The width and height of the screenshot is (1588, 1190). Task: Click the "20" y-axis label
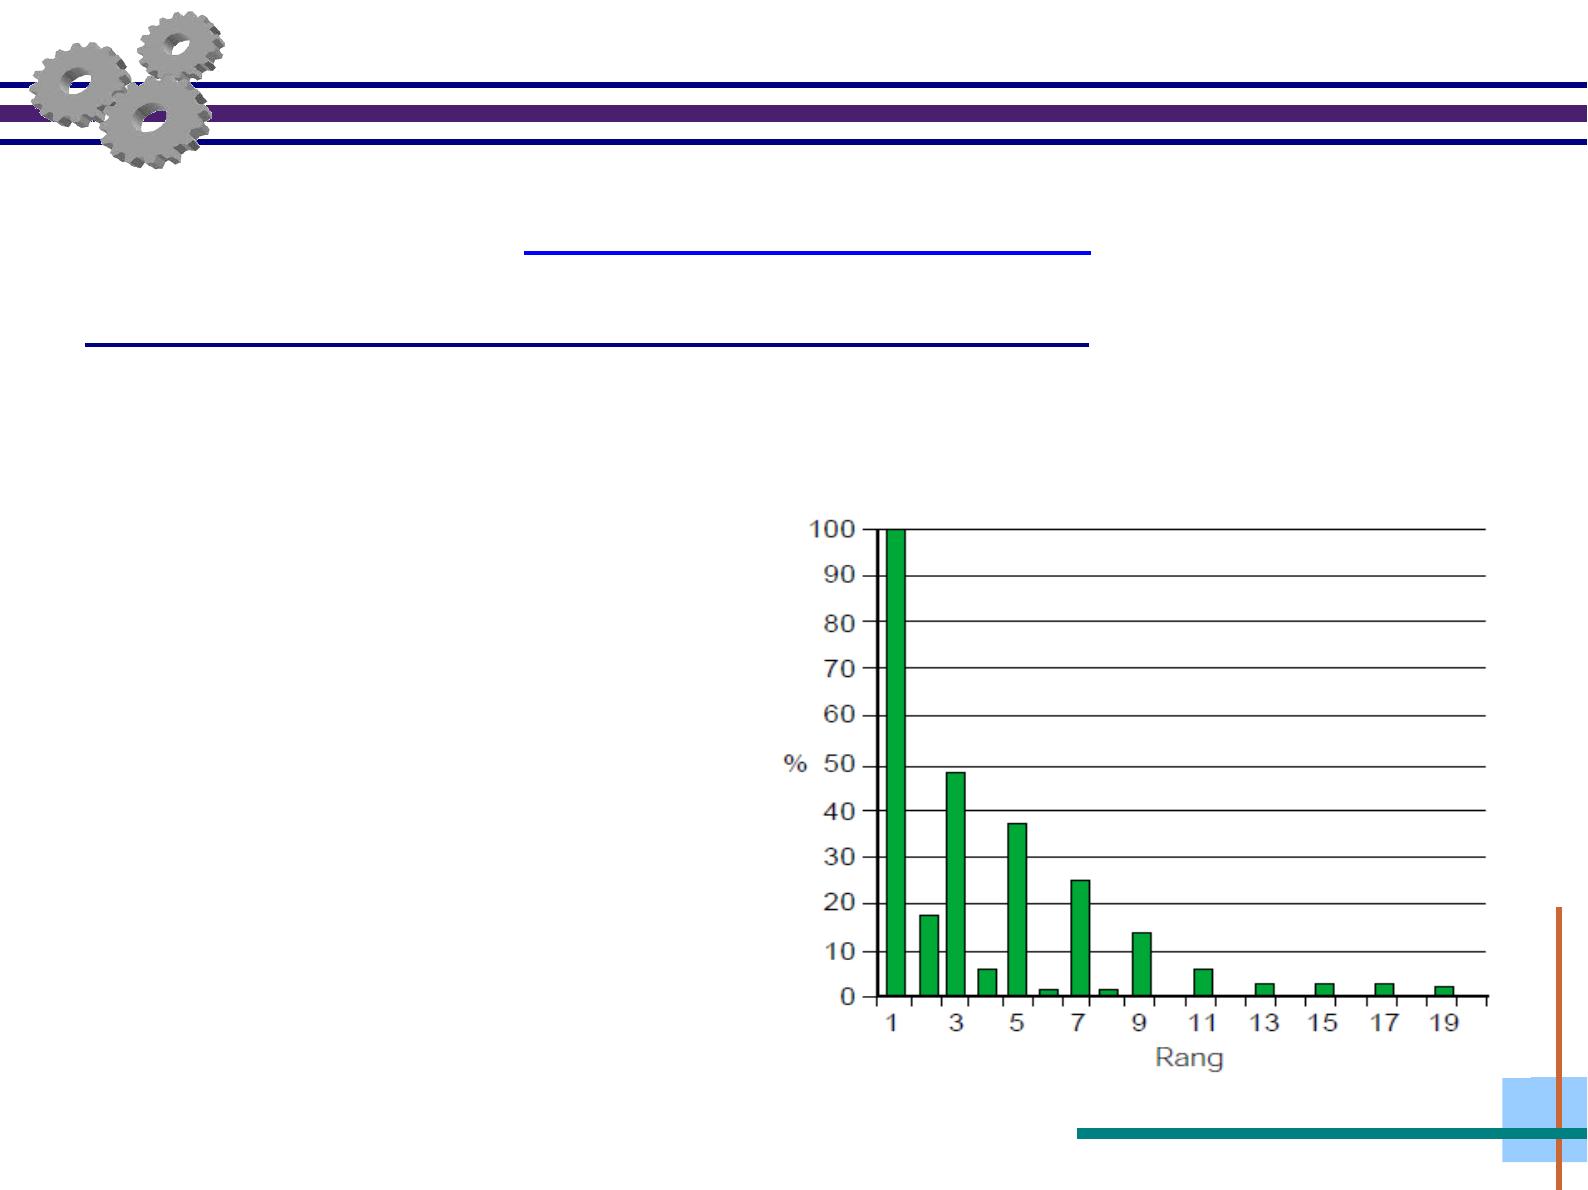click(840, 903)
